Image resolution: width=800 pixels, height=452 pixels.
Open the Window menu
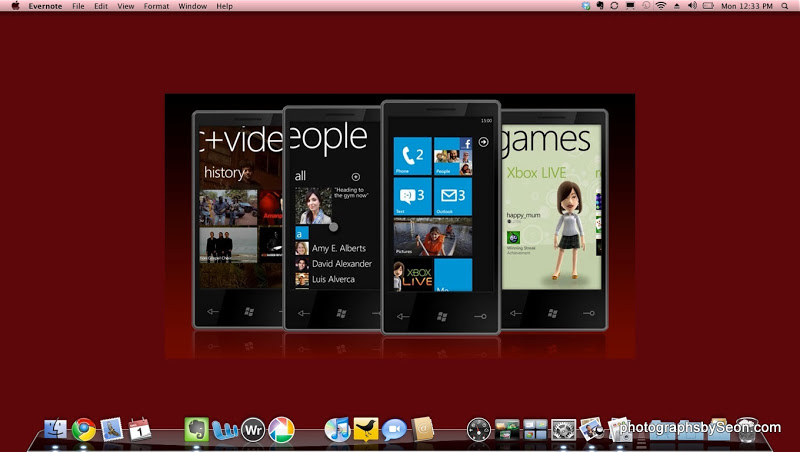pyautogui.click(x=192, y=6)
